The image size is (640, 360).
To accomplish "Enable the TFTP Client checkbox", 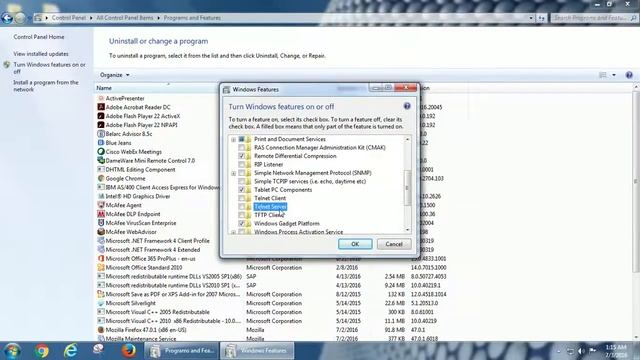I will click(242, 215).
